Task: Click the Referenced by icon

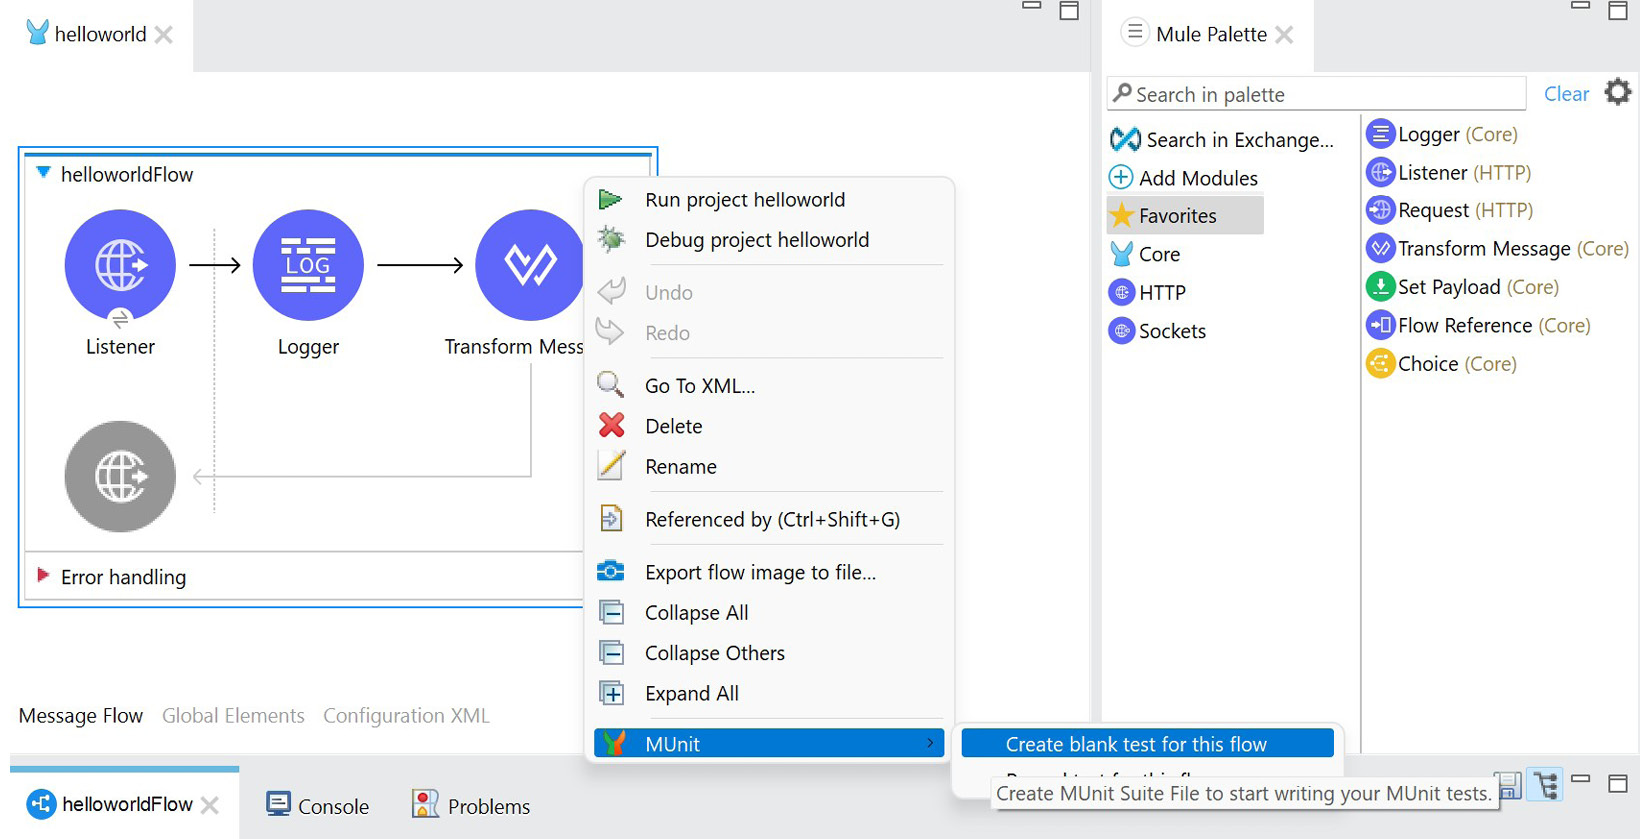Action: 610,518
